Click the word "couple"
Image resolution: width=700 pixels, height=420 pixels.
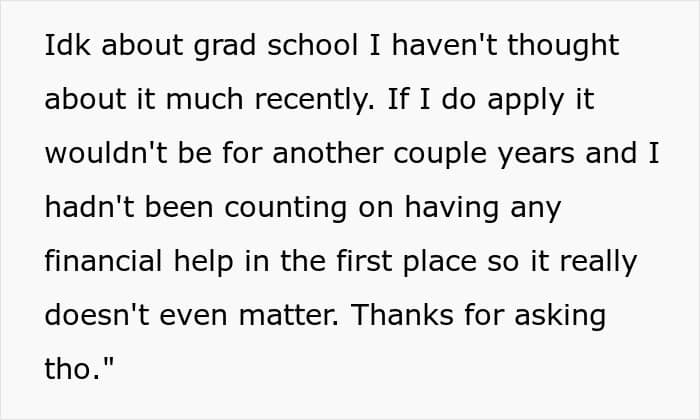click(440, 154)
